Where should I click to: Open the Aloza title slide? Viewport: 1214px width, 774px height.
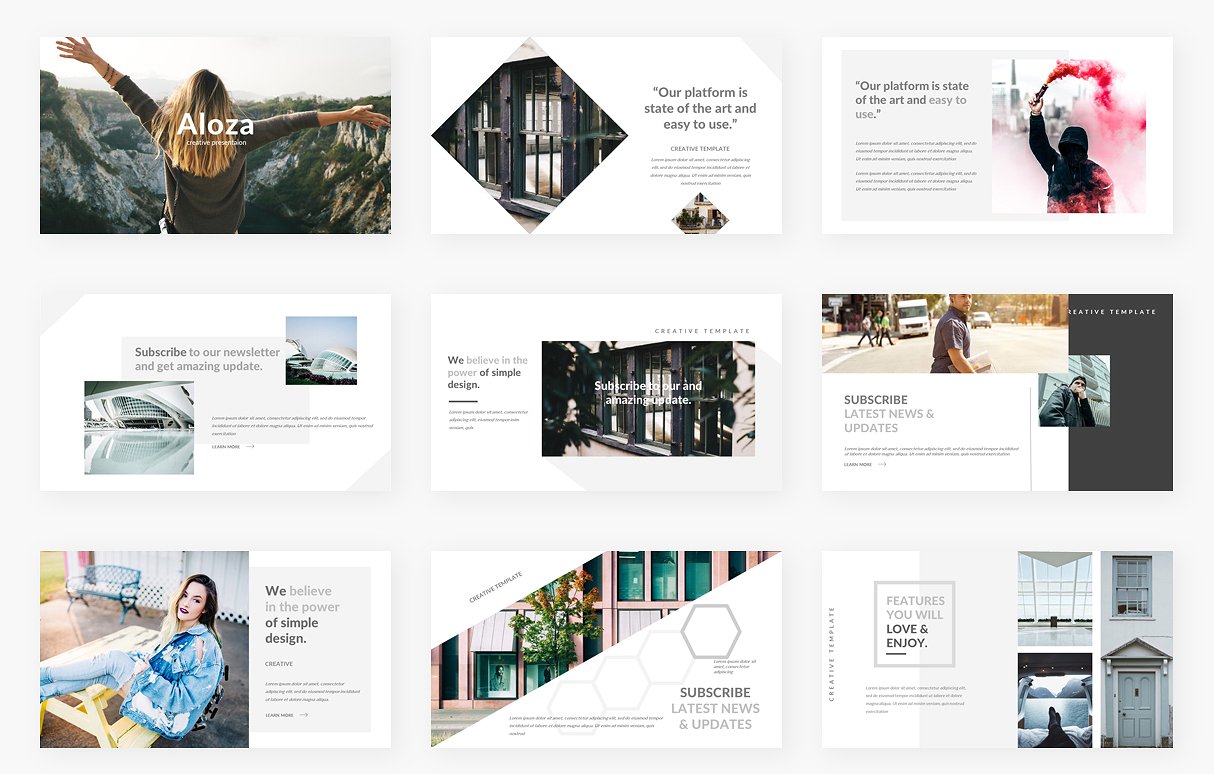point(215,135)
